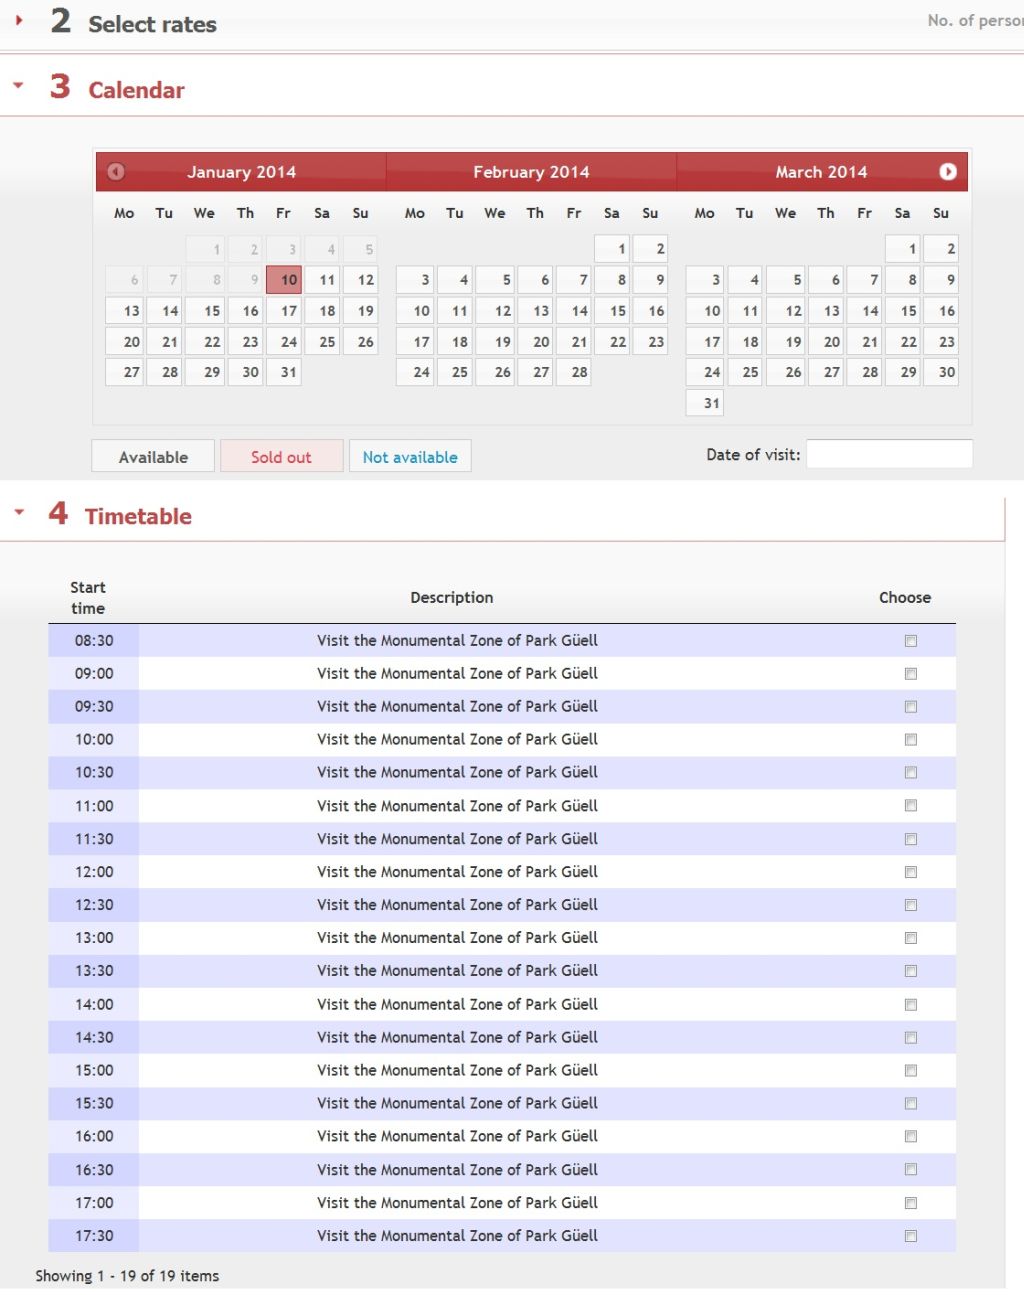Choose March 31 on the calendar
1024x1295 pixels.
(x=704, y=403)
